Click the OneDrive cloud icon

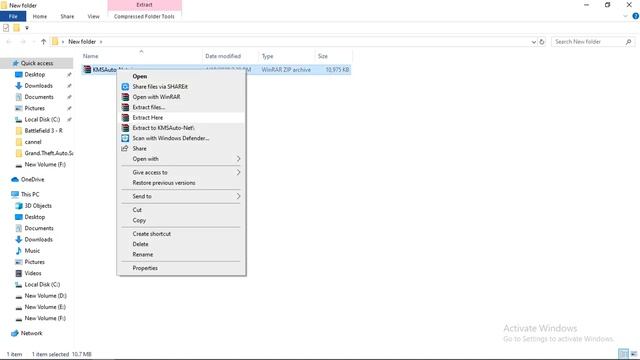(15, 180)
